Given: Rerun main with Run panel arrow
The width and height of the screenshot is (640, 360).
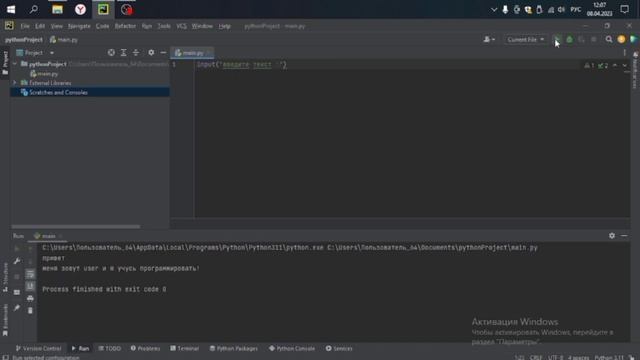Looking at the screenshot, I should pos(17,248).
